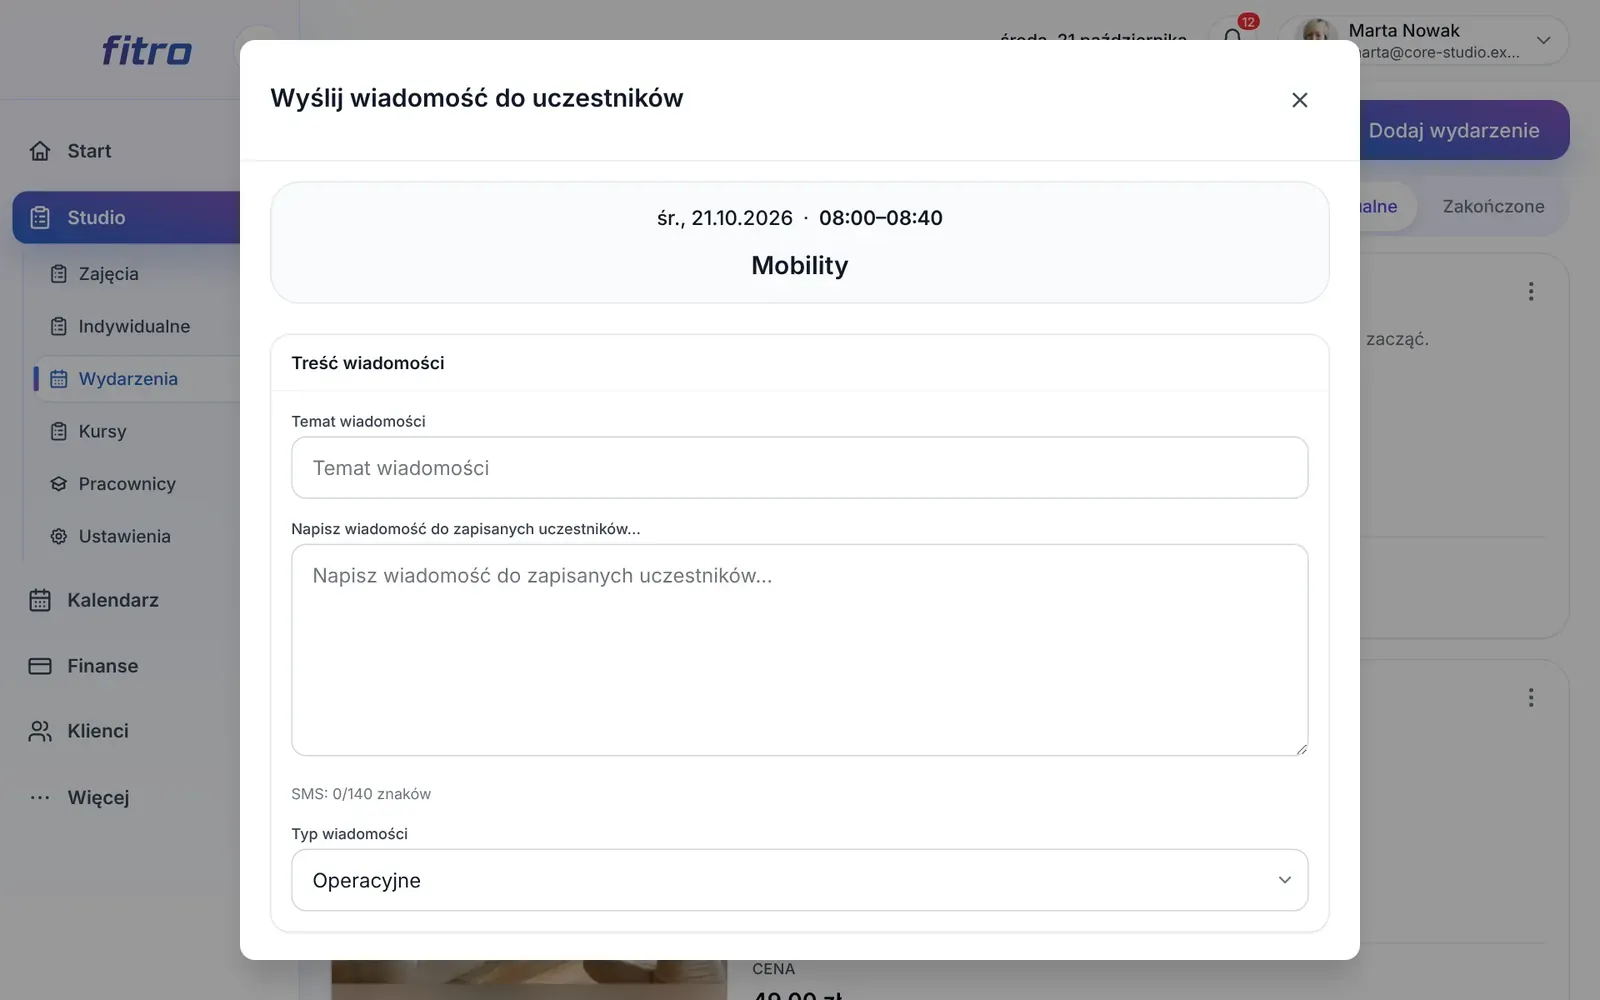
Task: Click the Start home icon in the sidebar
Action: (x=40, y=151)
